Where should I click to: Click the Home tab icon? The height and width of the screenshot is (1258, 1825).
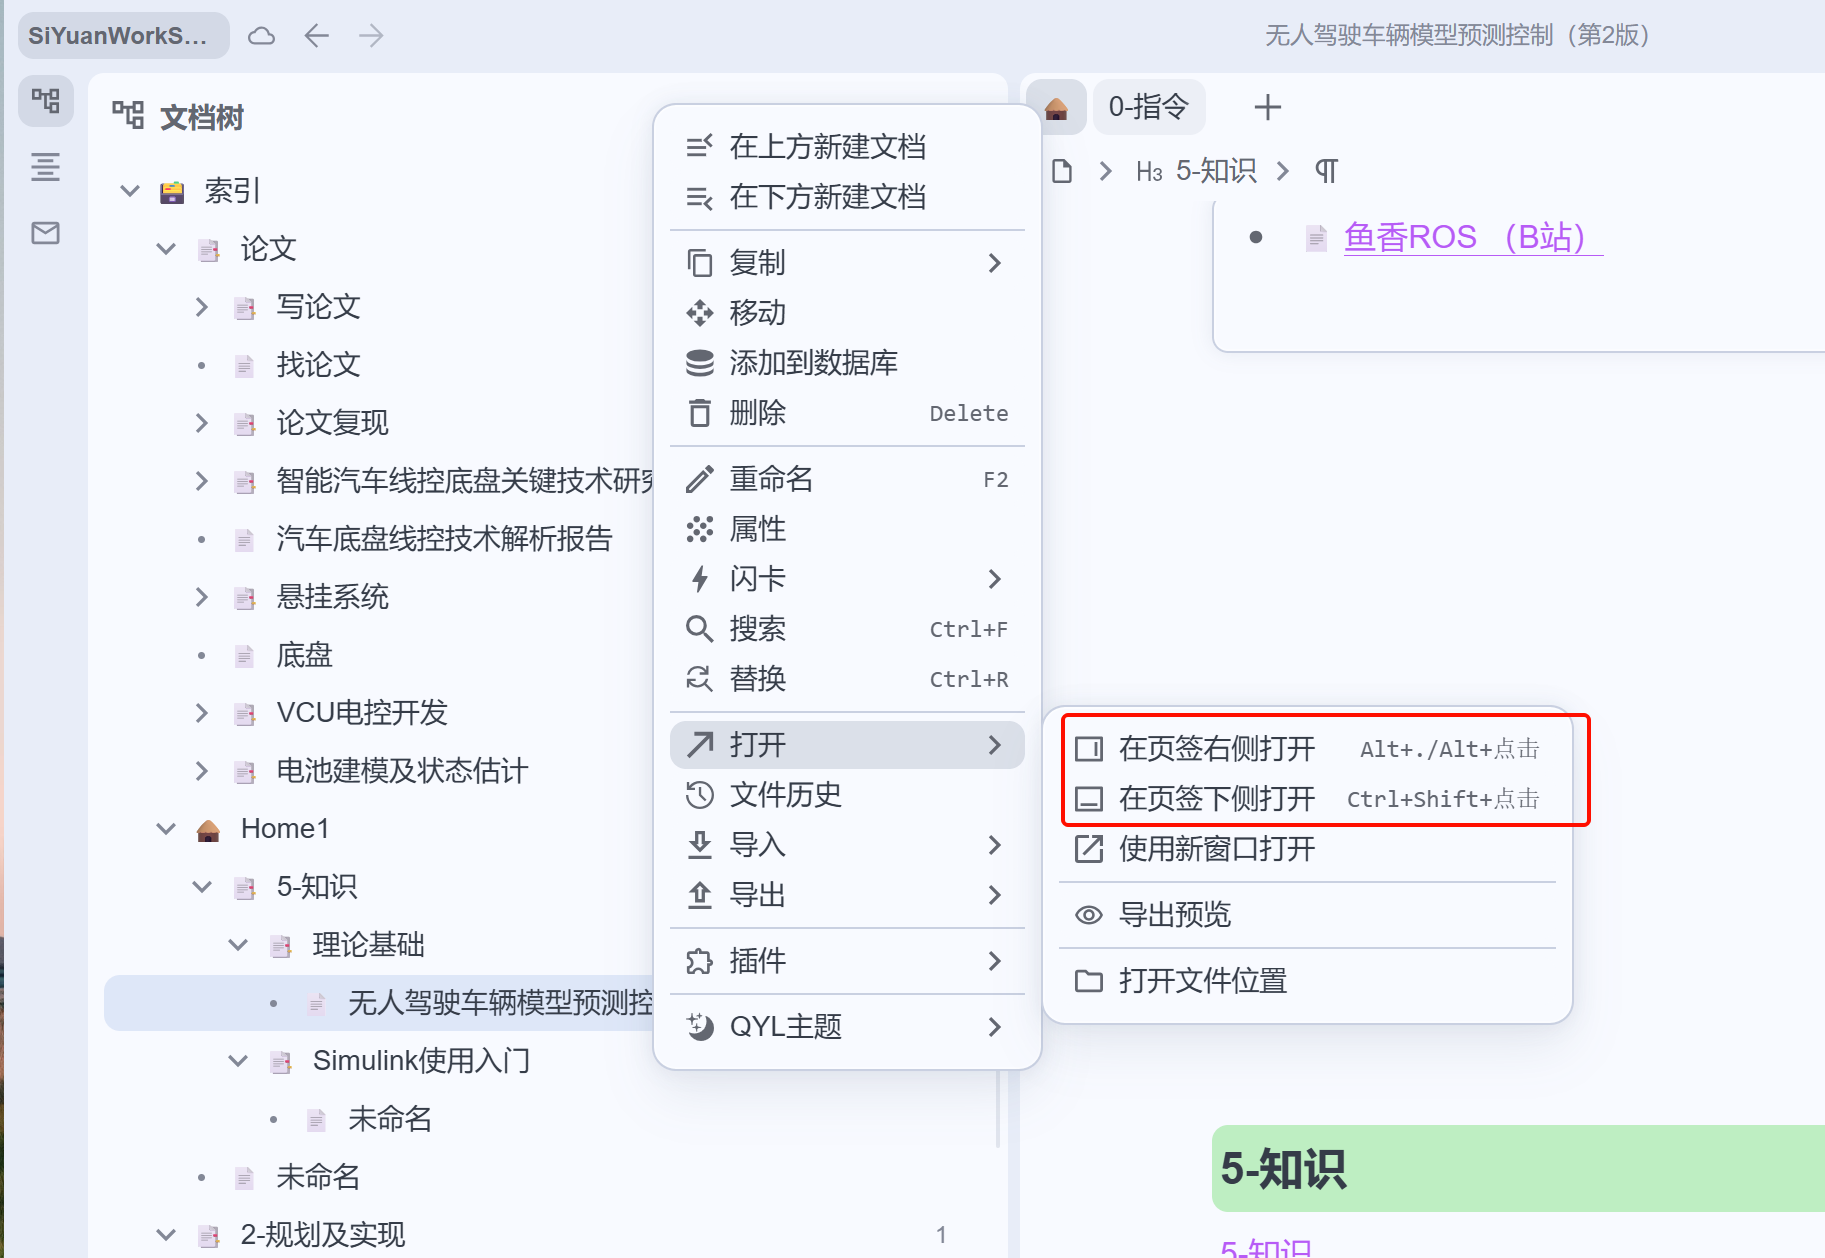tap(1056, 107)
